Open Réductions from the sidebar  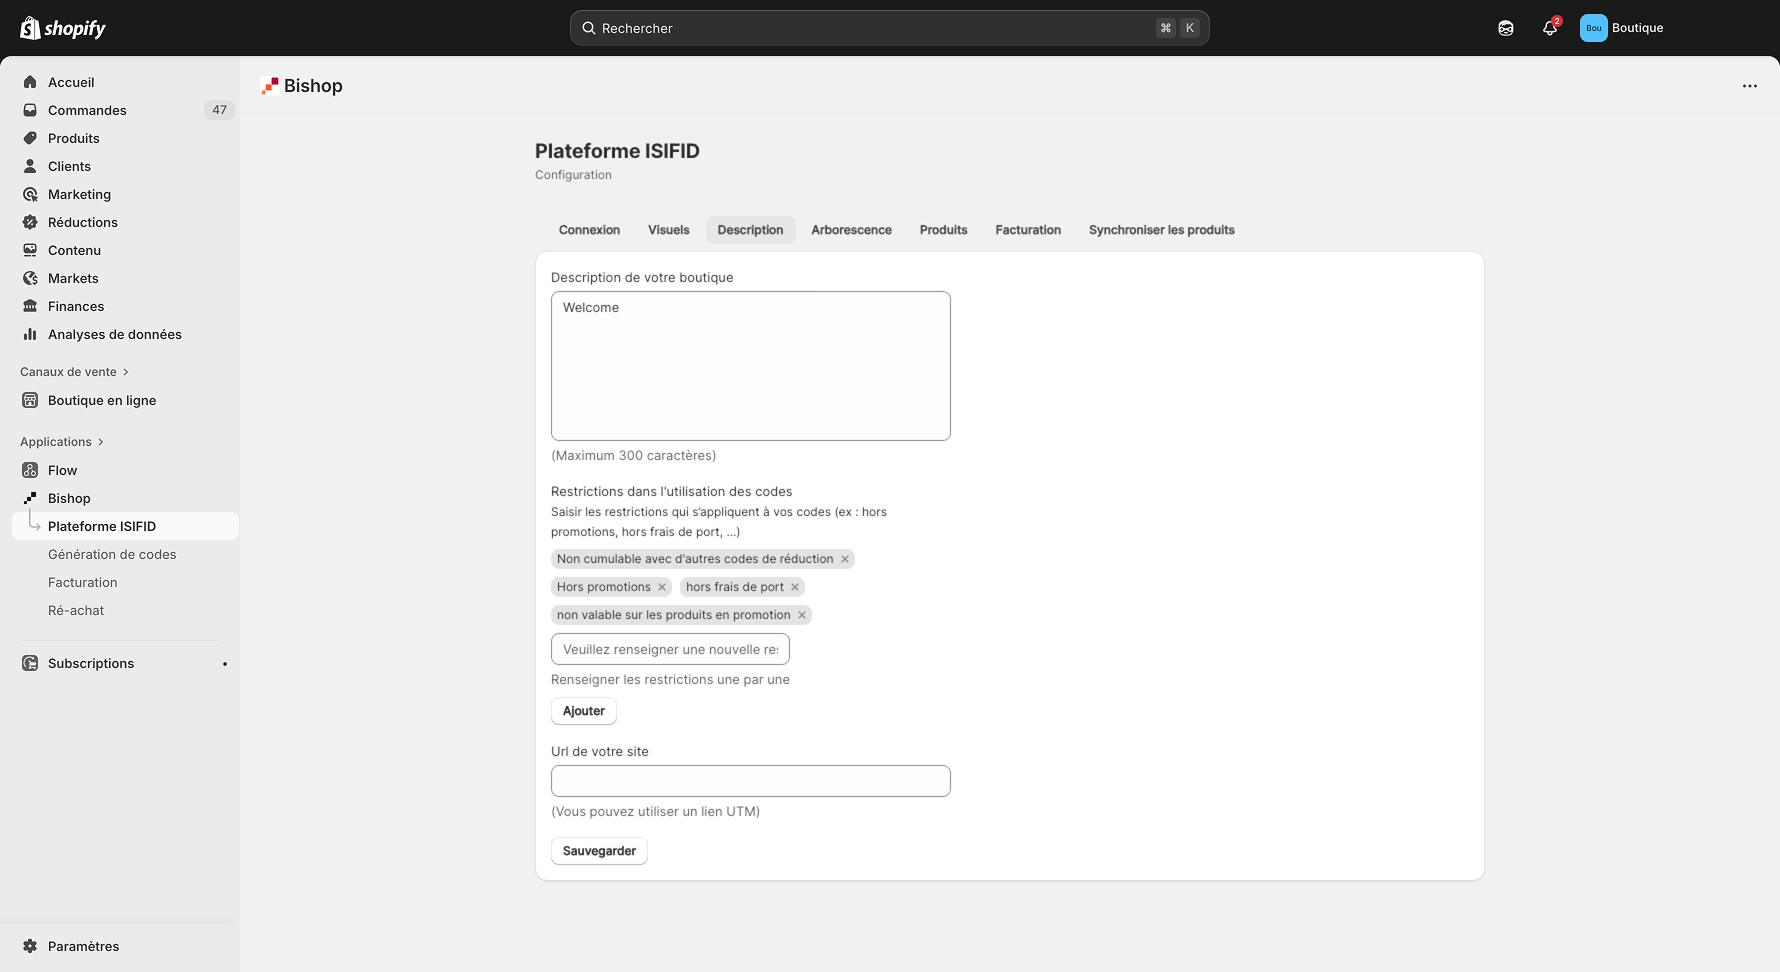click(82, 222)
